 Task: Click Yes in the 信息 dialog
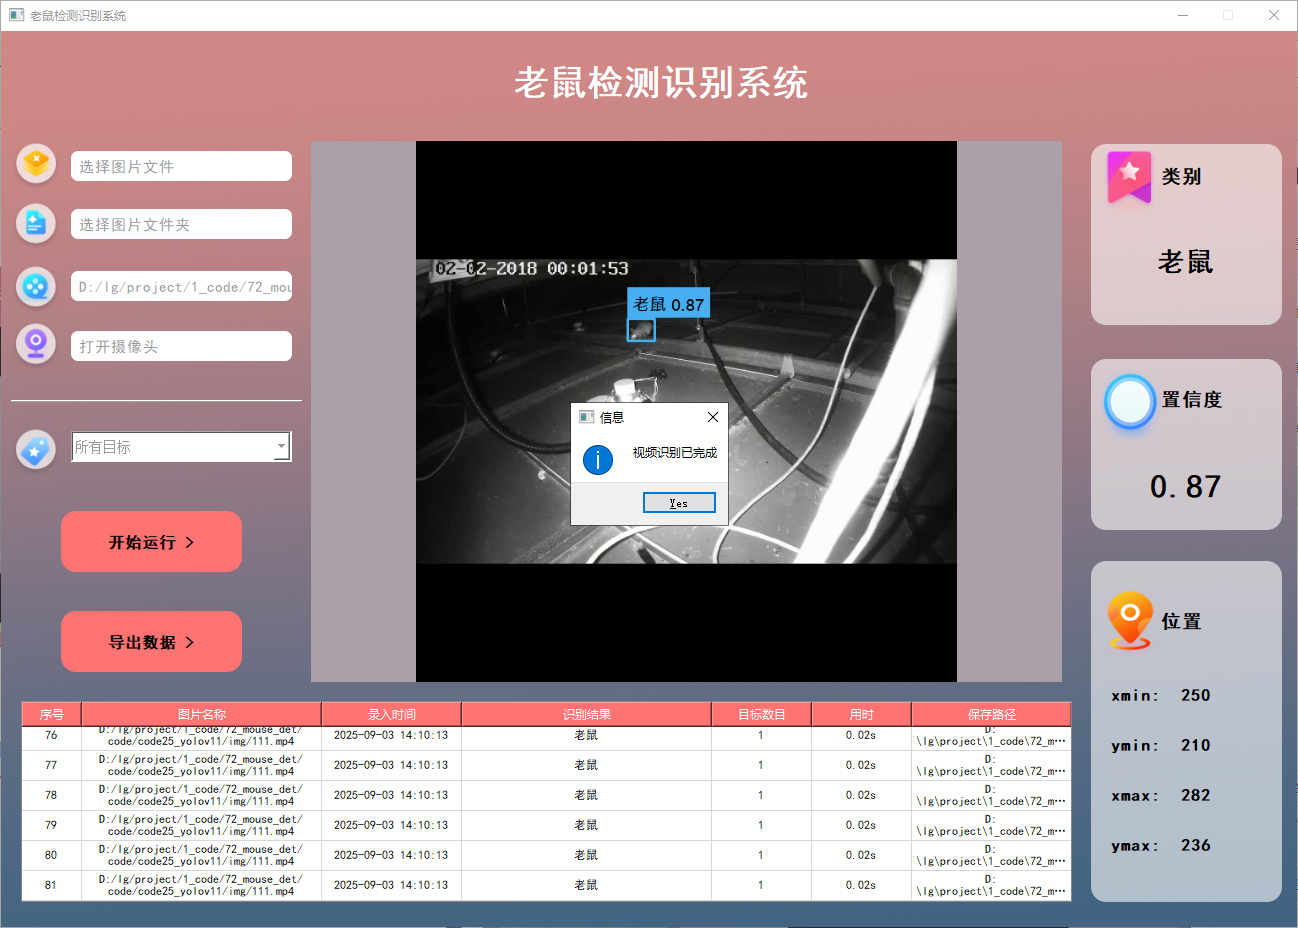pyautogui.click(x=679, y=503)
